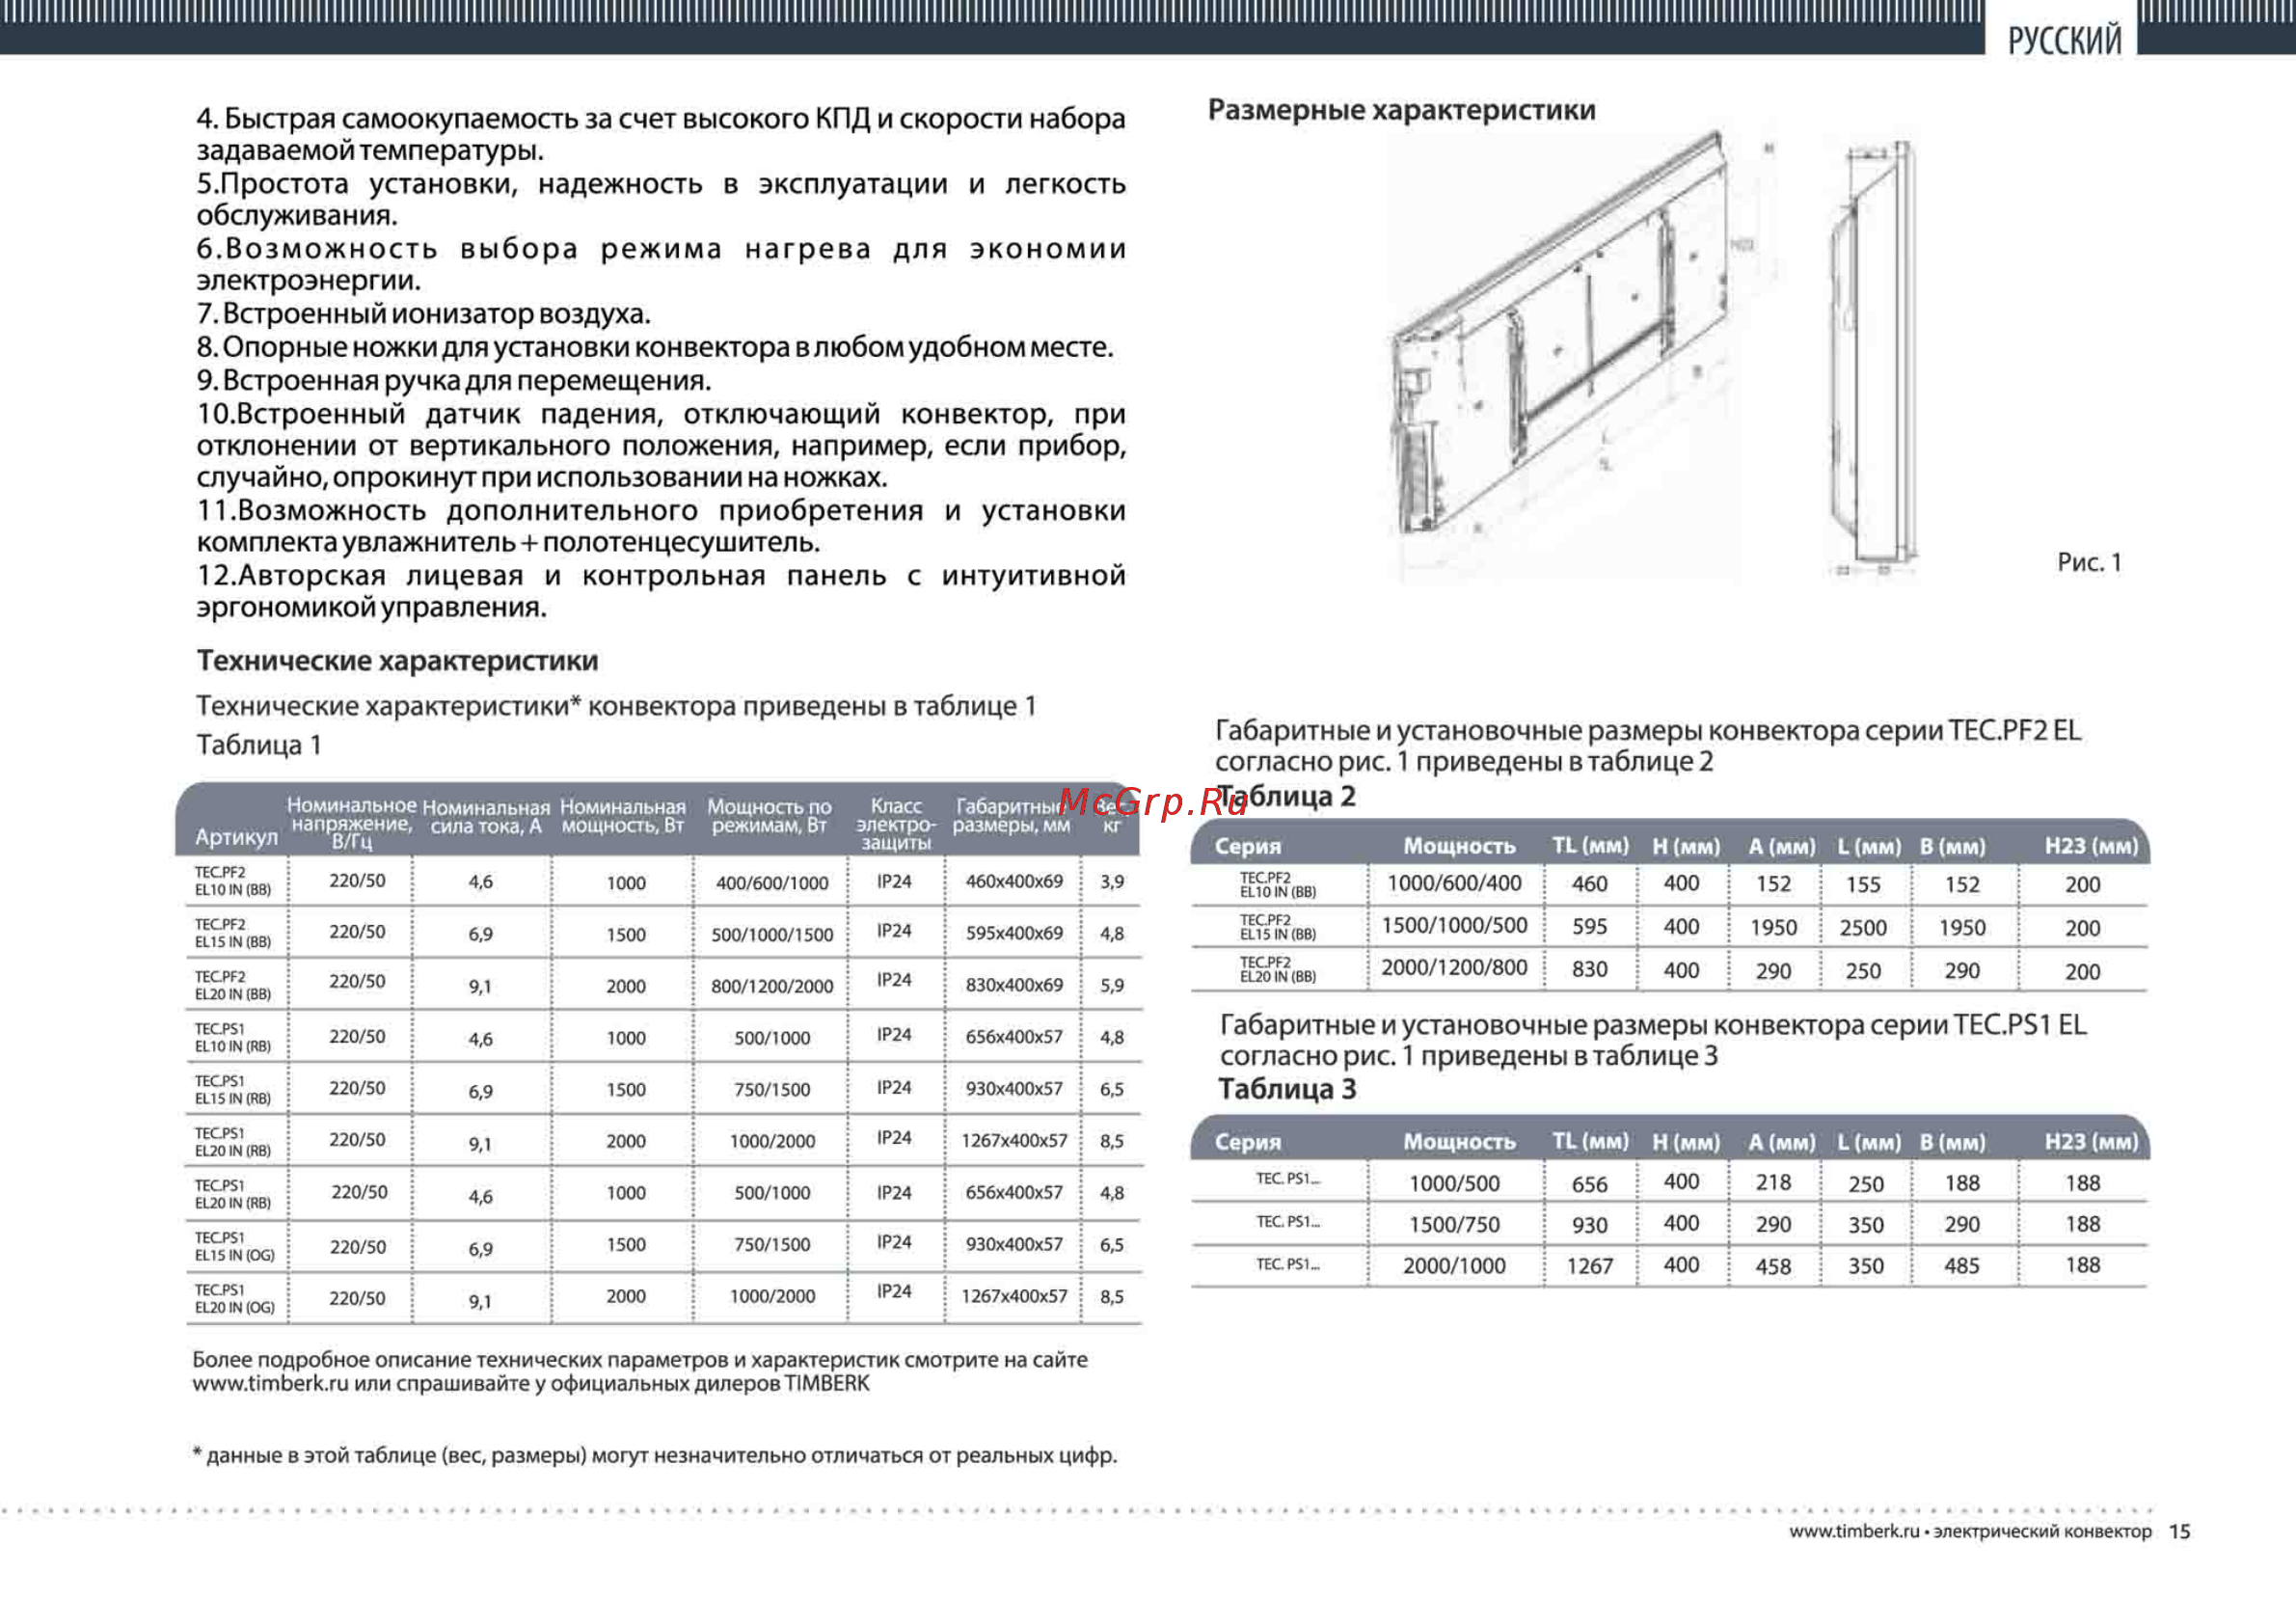Click the 'Класс электро-защиты' column header
This screenshot has height=1601, width=2296.
coord(896,824)
